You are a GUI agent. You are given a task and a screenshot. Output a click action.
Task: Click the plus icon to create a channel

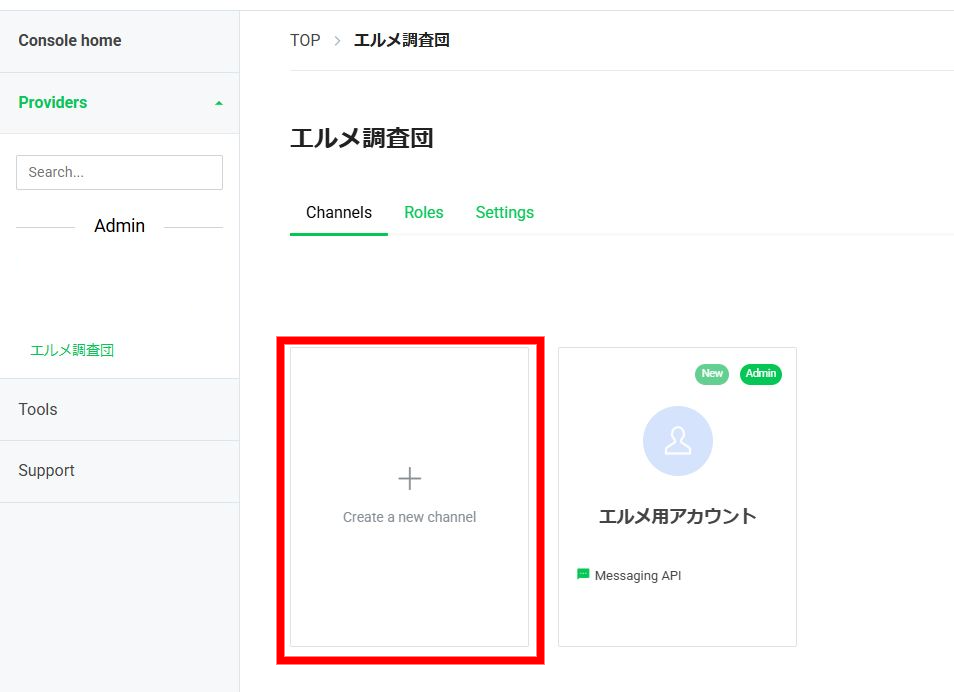[409, 479]
